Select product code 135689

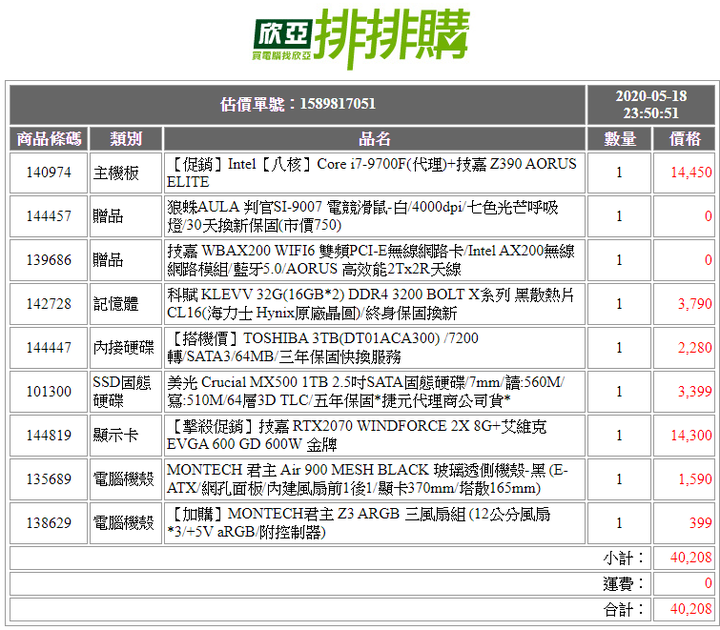tap(49, 479)
